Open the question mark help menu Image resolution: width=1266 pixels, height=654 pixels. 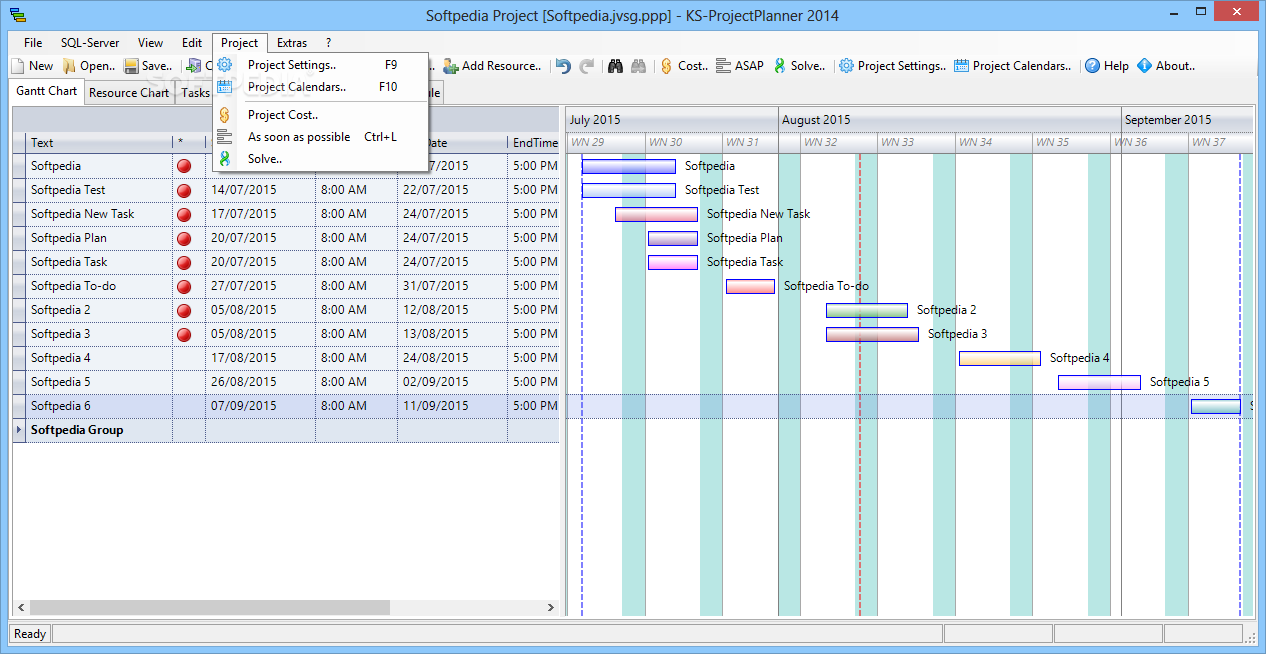click(x=328, y=43)
